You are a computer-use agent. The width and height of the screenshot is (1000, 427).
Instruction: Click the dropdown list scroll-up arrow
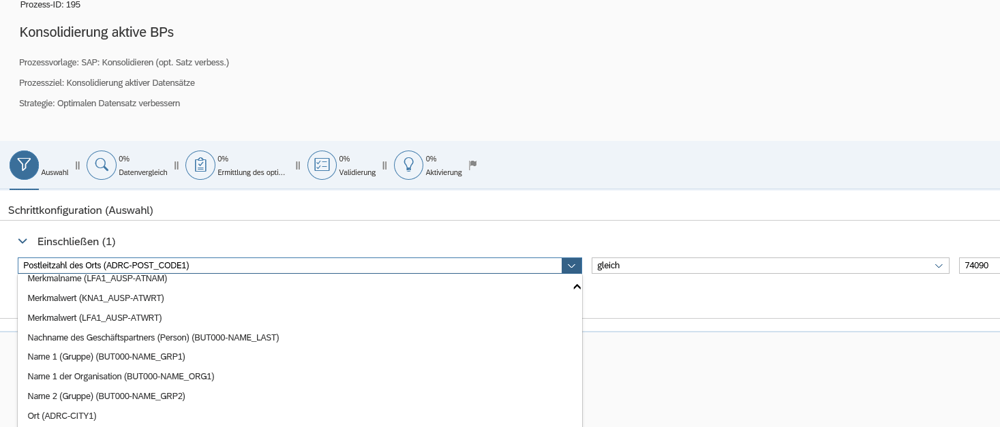click(577, 287)
